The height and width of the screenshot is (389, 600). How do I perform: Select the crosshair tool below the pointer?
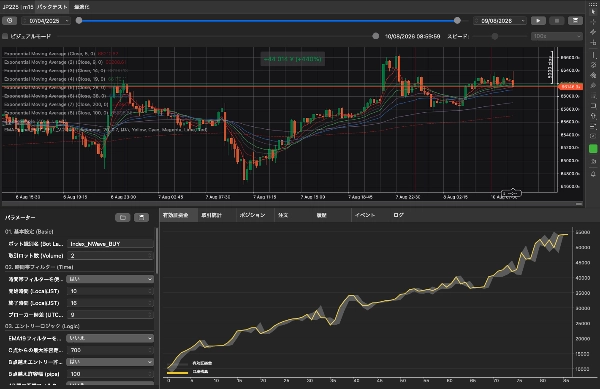pyautogui.click(x=593, y=22)
